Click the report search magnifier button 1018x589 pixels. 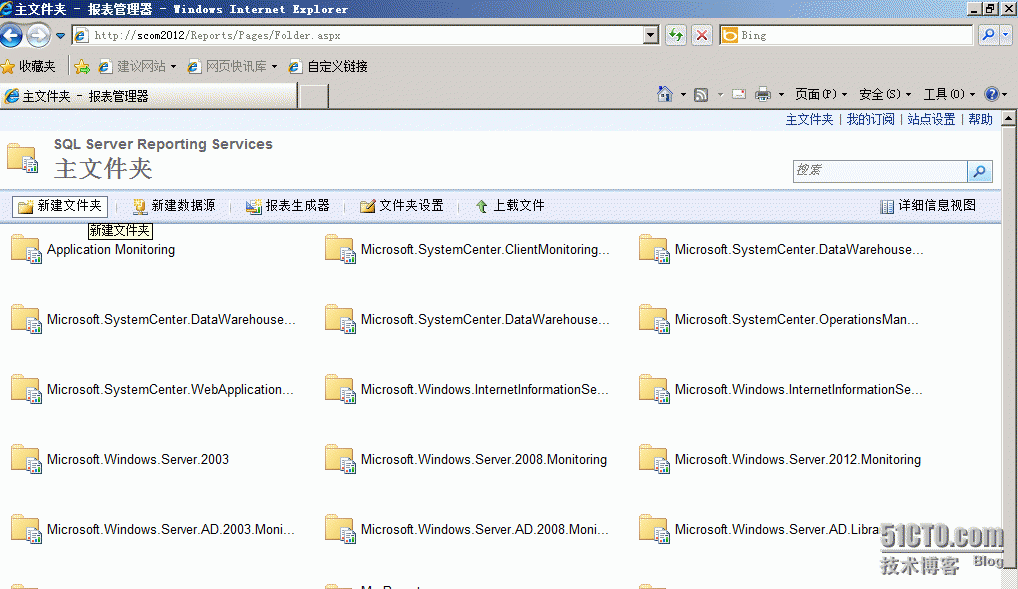980,171
